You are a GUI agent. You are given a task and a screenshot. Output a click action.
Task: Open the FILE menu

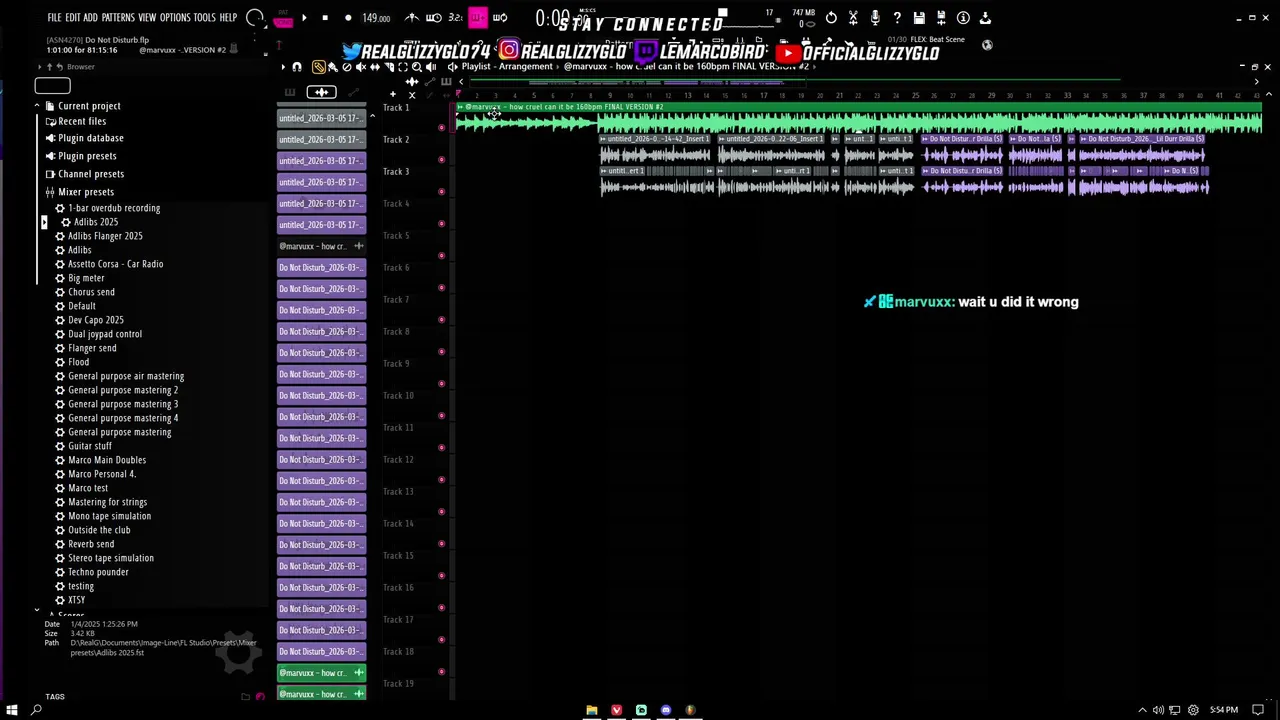pos(54,18)
